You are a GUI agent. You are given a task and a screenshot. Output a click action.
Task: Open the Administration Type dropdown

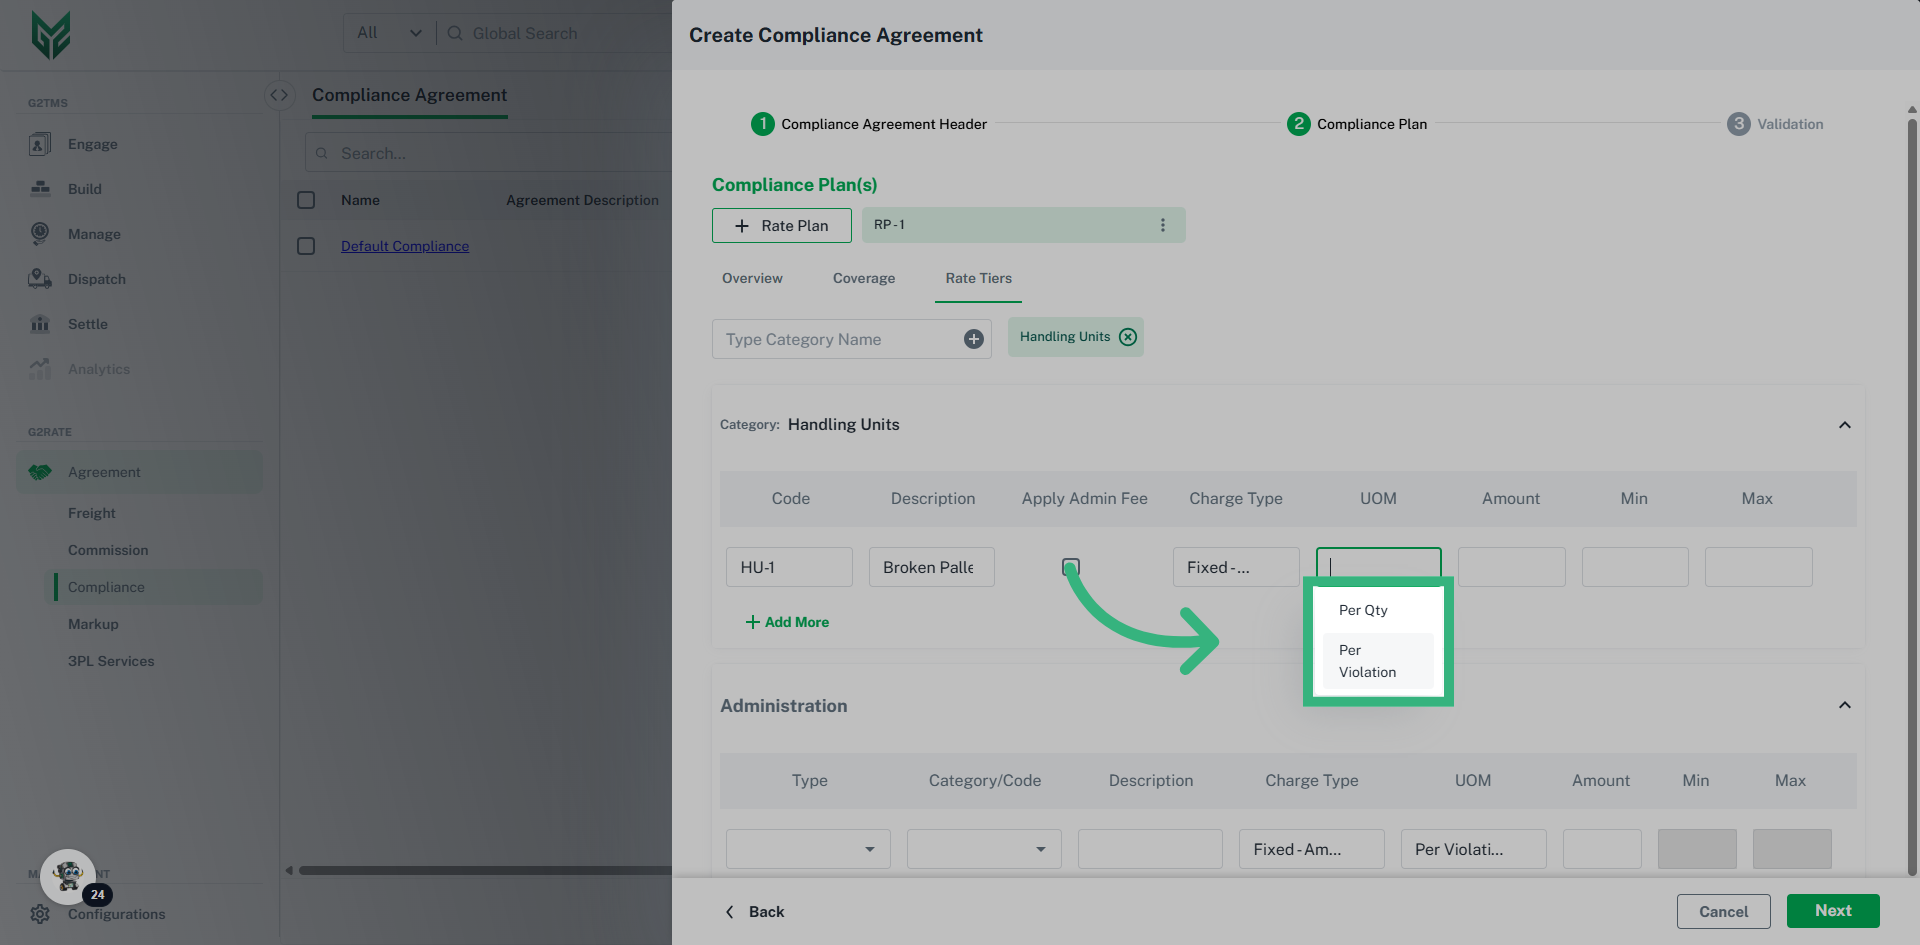coord(808,849)
